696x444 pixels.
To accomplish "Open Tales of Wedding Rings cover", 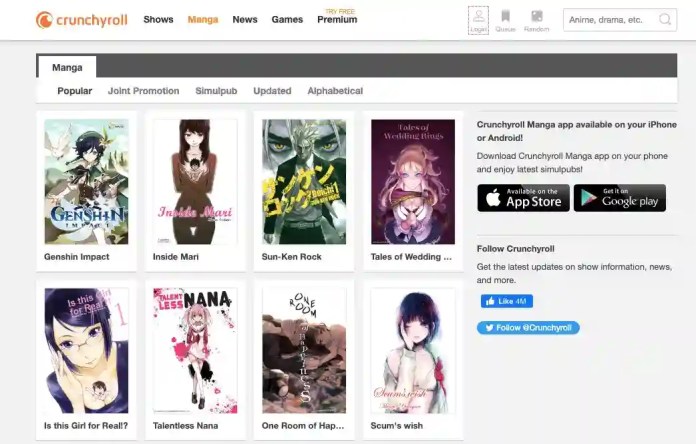I will click(413, 182).
